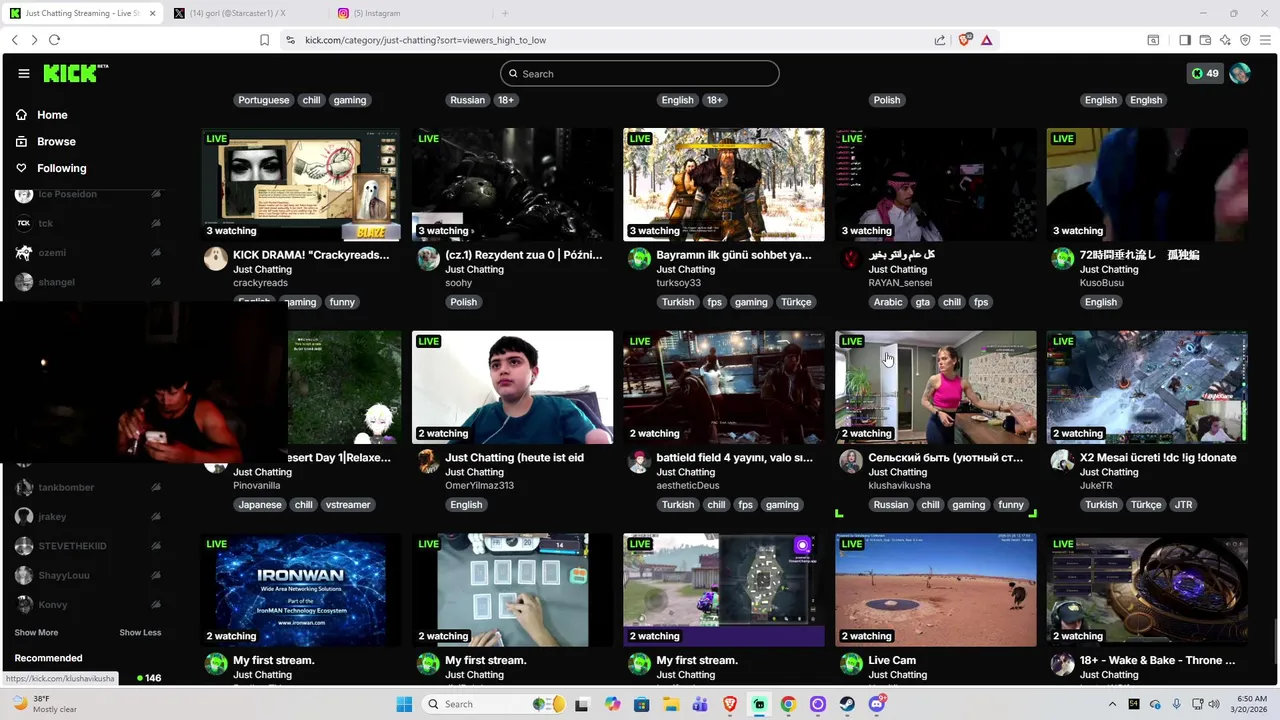Click the Portuguese tag
Viewport: 1280px width, 720px height.
click(264, 100)
